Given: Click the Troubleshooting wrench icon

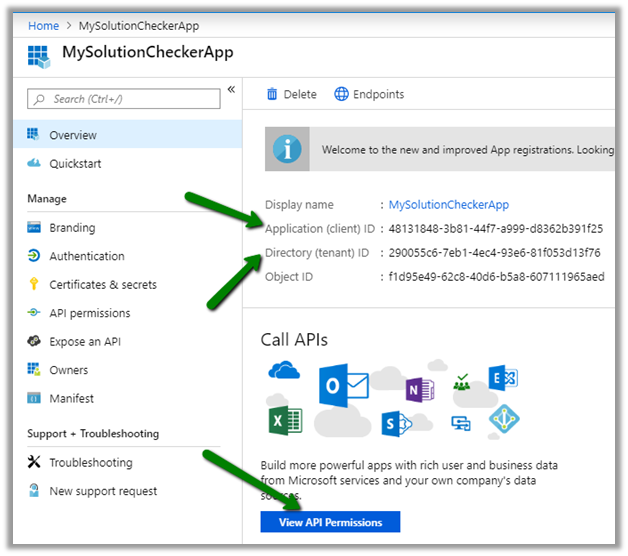Looking at the screenshot, I should [33, 463].
